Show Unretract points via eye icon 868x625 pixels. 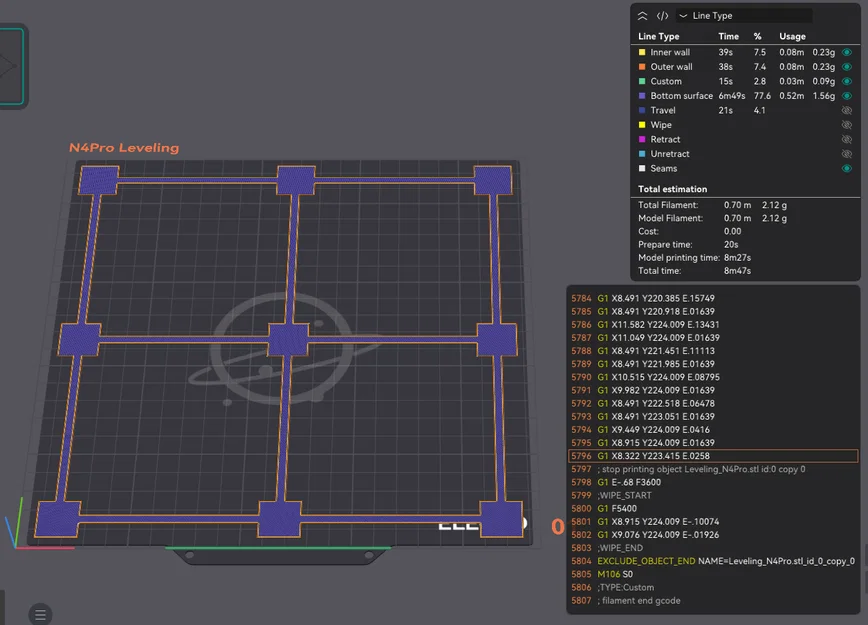click(x=846, y=153)
